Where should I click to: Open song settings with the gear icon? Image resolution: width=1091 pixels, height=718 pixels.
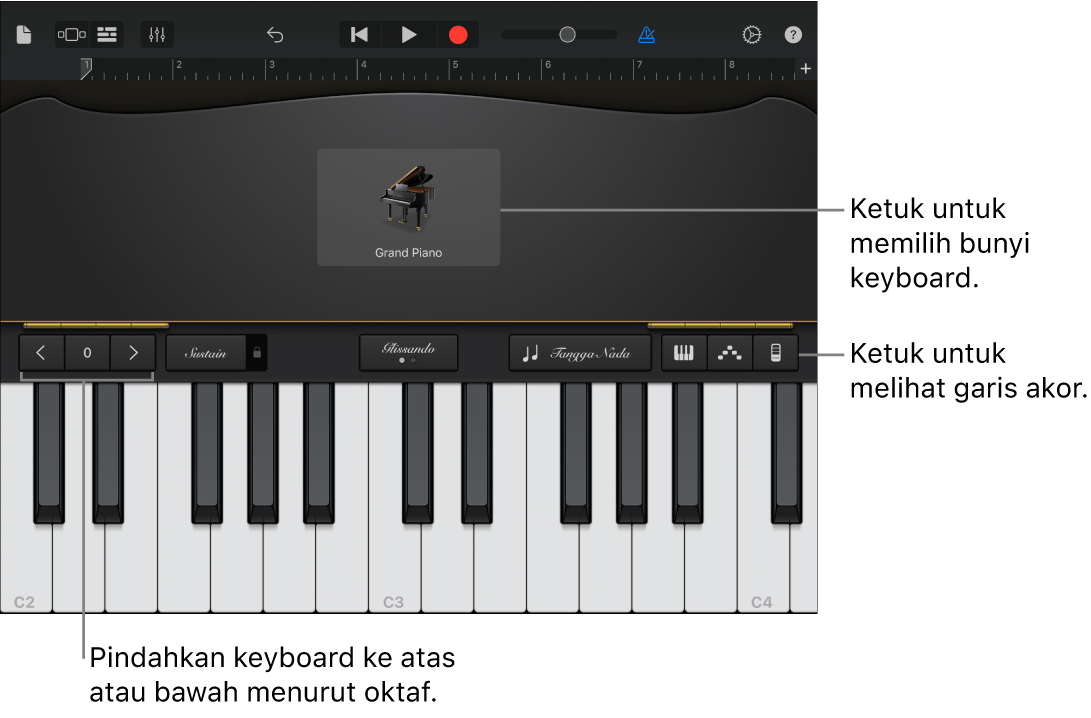click(x=752, y=34)
